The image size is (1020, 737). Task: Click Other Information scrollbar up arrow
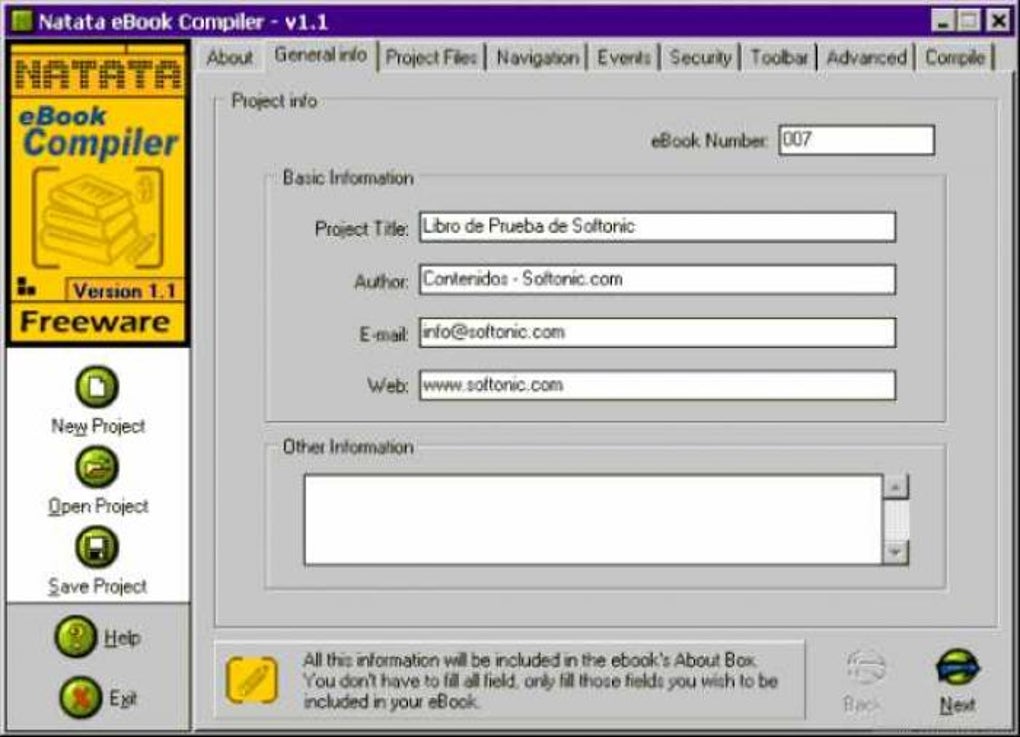(x=896, y=487)
